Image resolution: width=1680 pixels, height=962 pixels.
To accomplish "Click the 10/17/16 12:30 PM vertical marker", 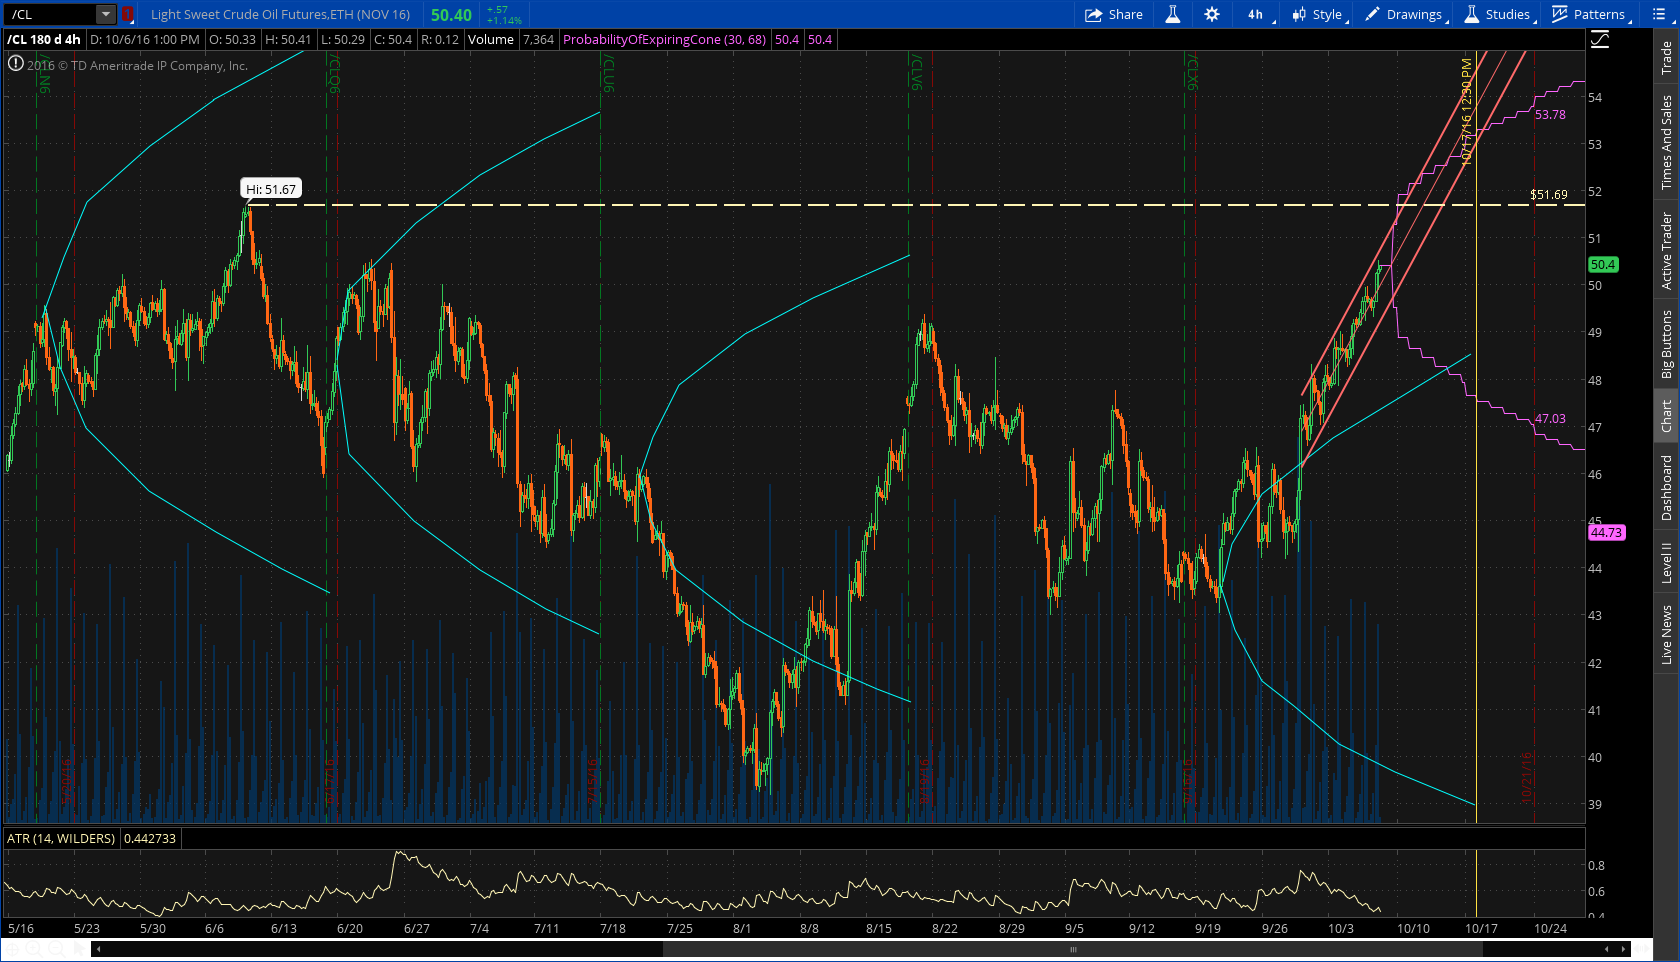I will [x=1467, y=110].
